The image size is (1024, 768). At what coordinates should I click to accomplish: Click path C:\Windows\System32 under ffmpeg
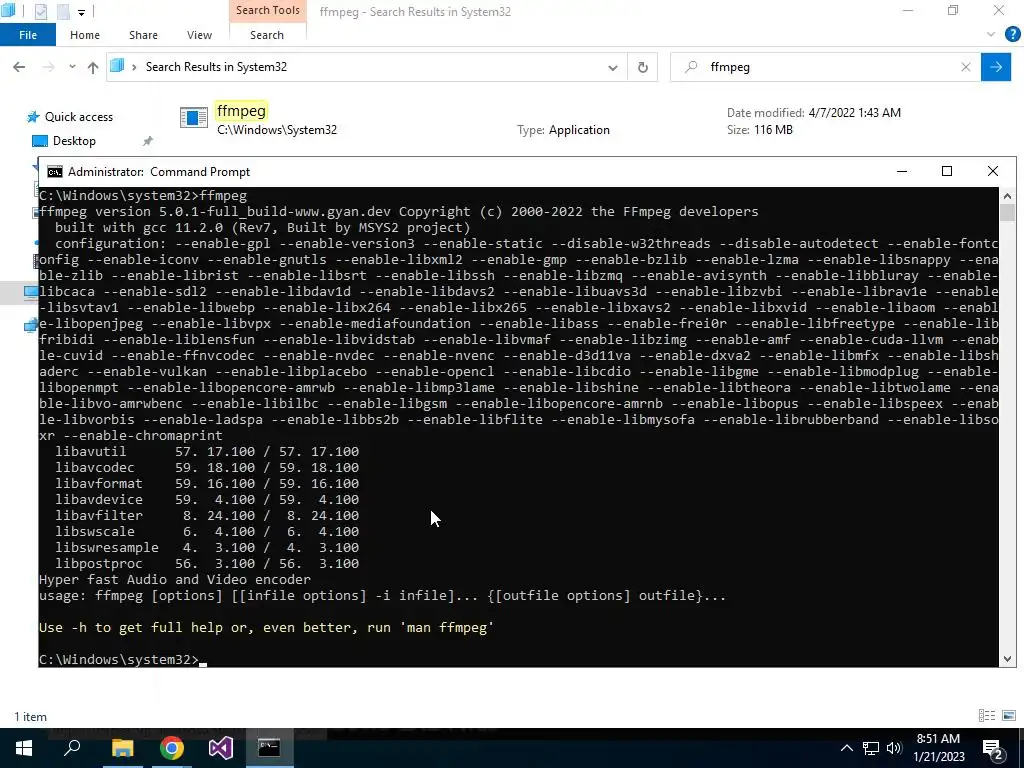(x=277, y=130)
